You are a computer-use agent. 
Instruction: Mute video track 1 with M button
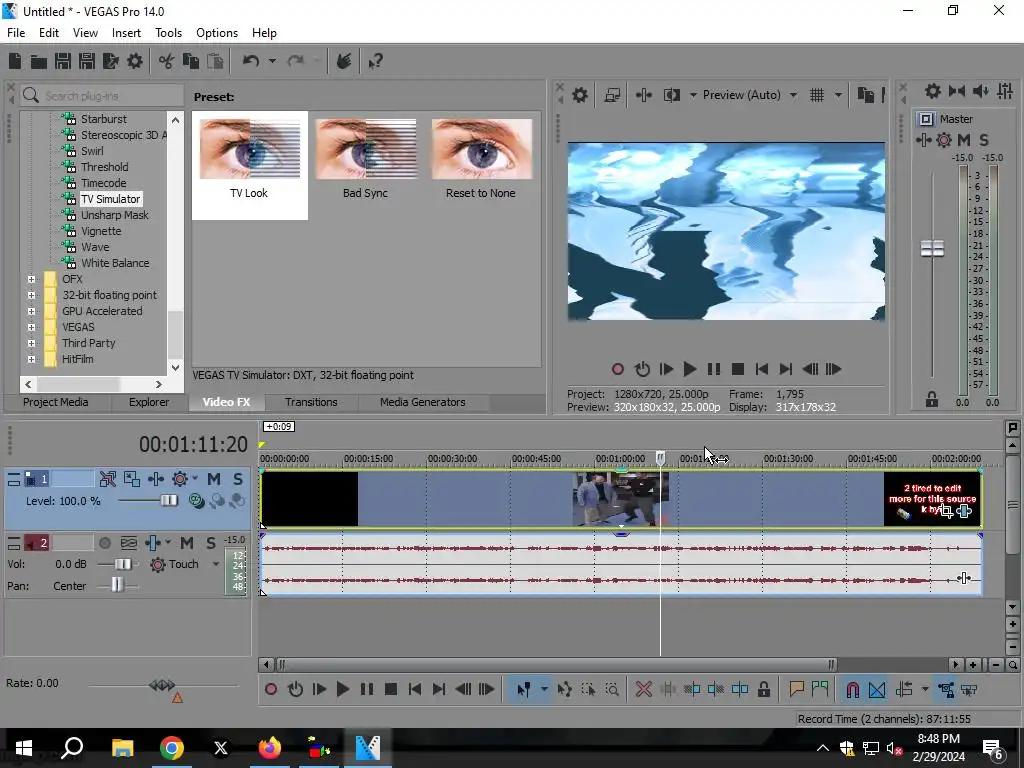(x=214, y=479)
